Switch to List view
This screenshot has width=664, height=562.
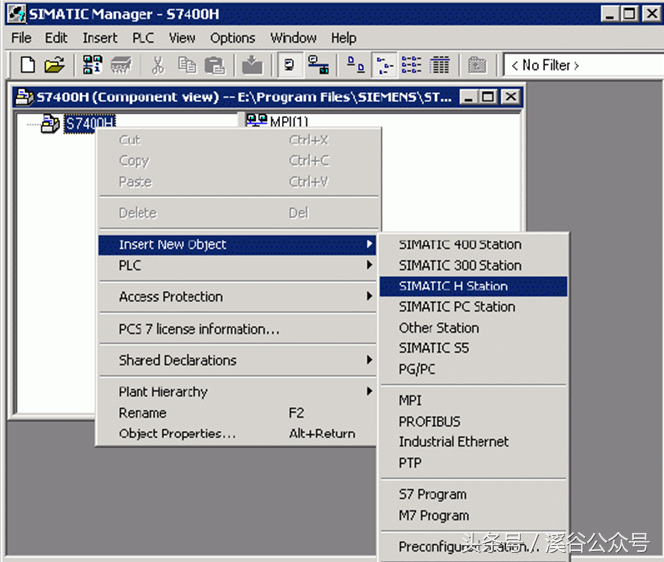pos(411,65)
